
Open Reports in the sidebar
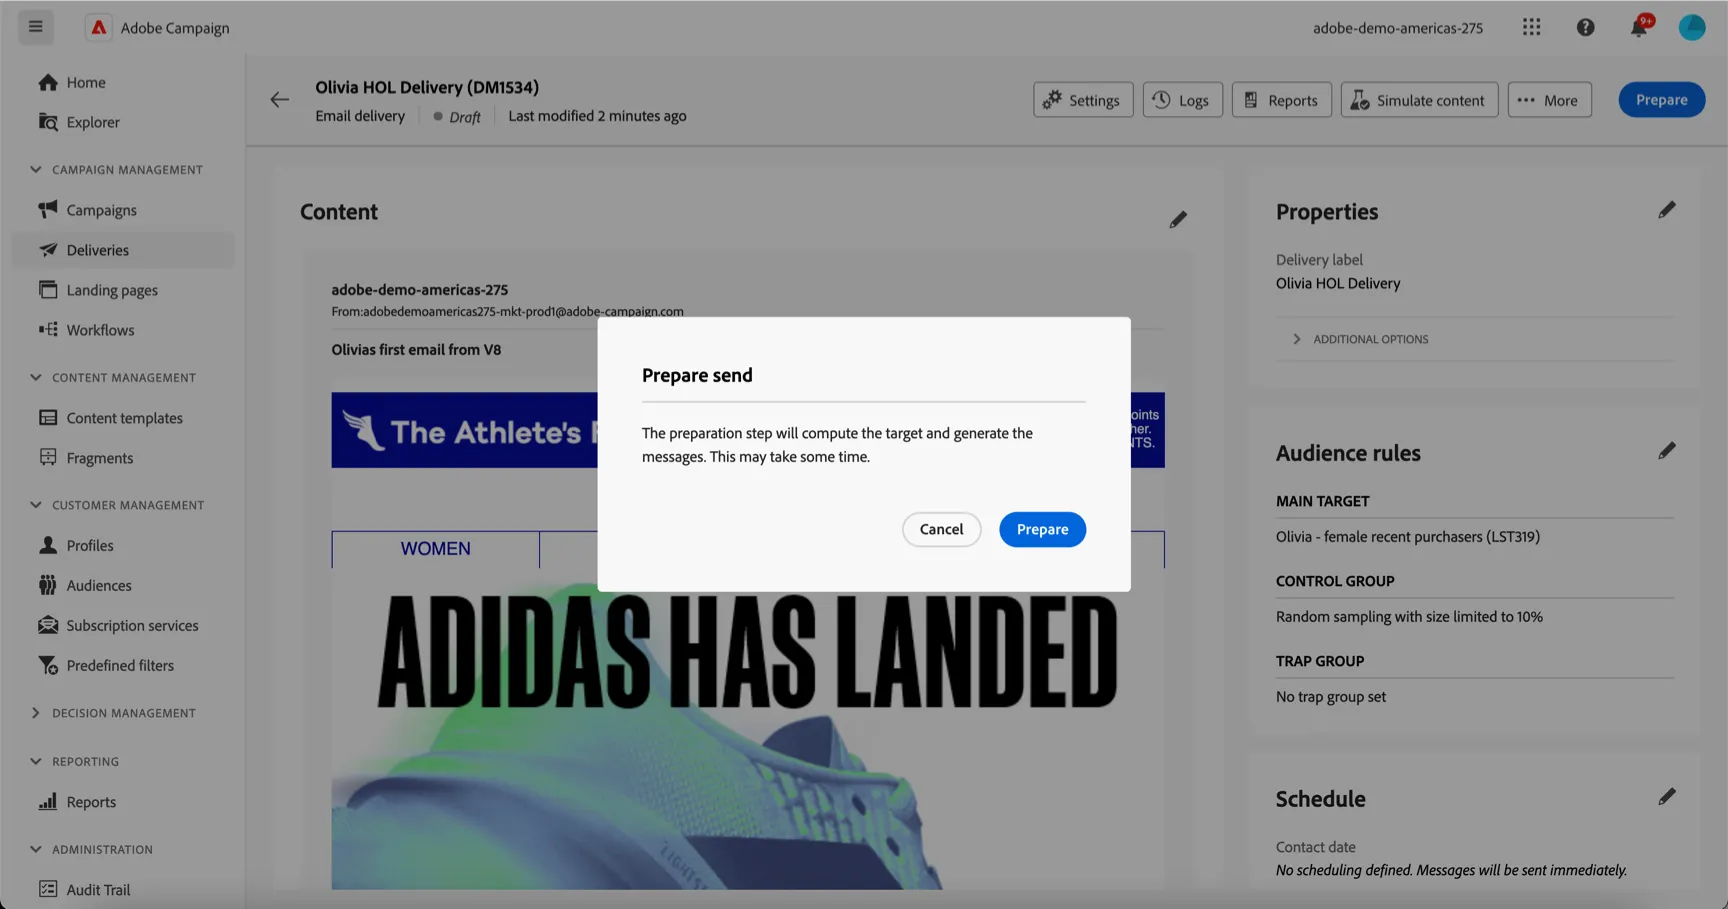124,802
